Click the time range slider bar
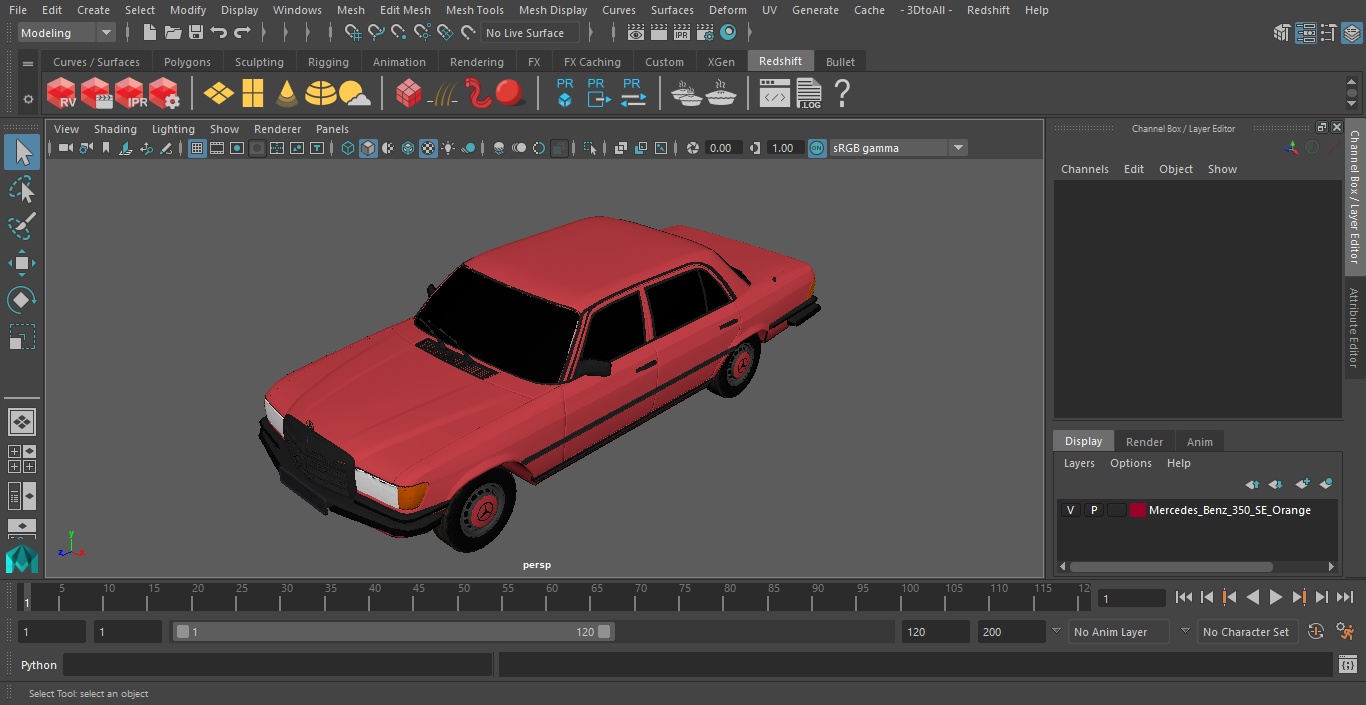Image resolution: width=1366 pixels, height=705 pixels. [x=393, y=632]
